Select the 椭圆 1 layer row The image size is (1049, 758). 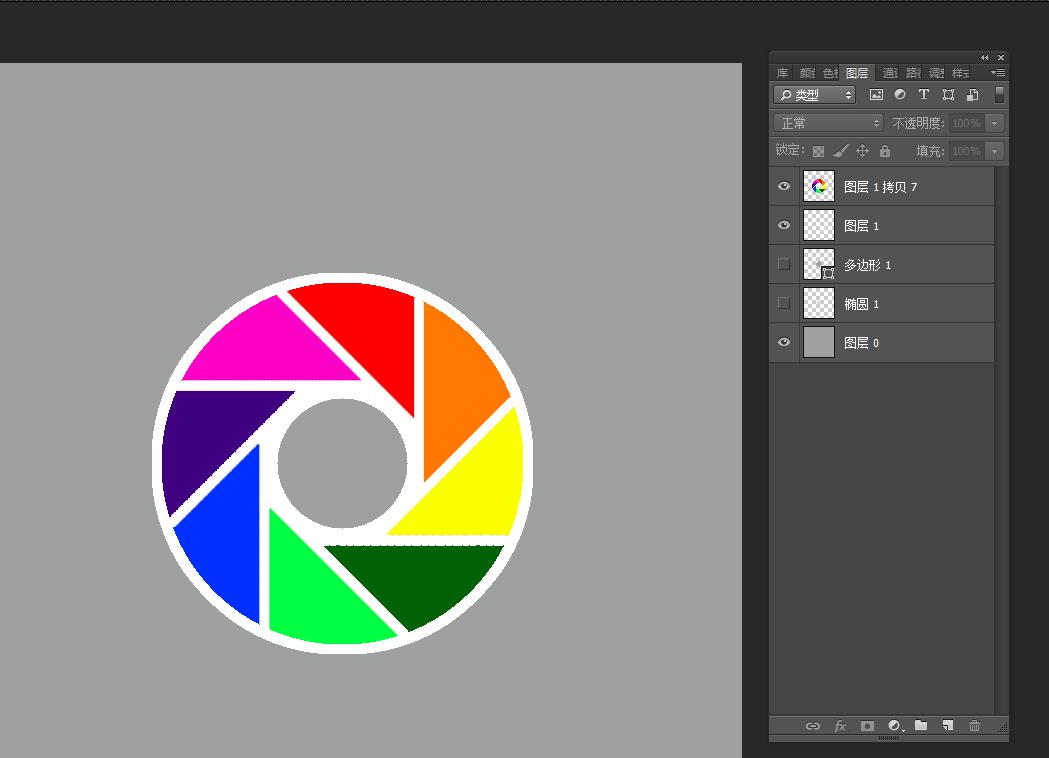pyautogui.click(x=900, y=303)
